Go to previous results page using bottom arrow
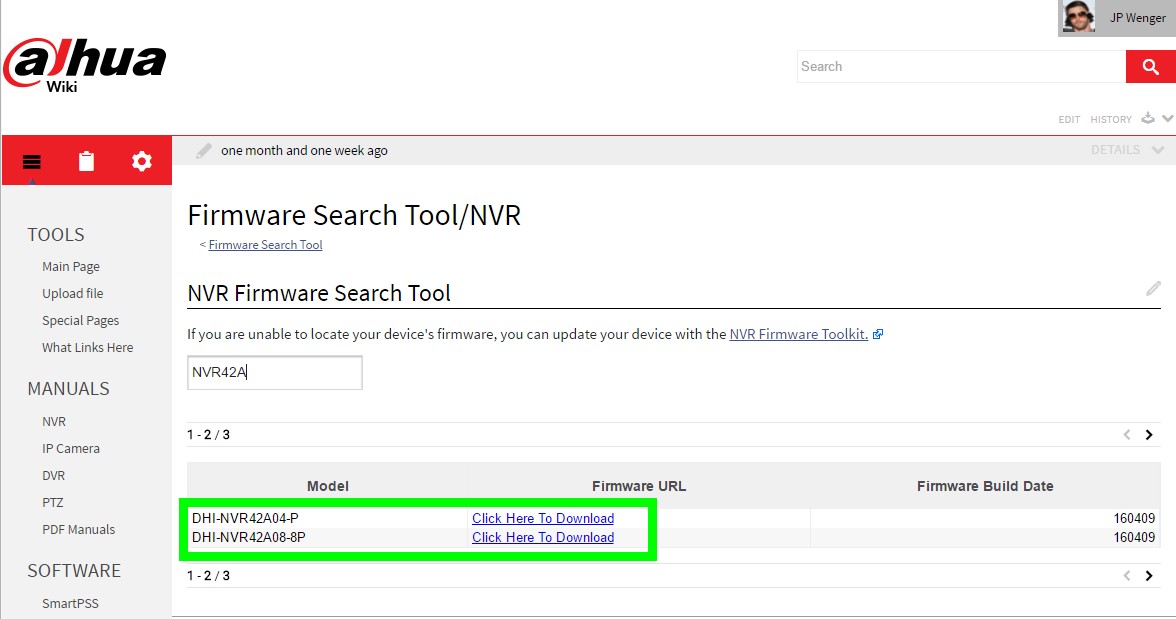 [1126, 576]
